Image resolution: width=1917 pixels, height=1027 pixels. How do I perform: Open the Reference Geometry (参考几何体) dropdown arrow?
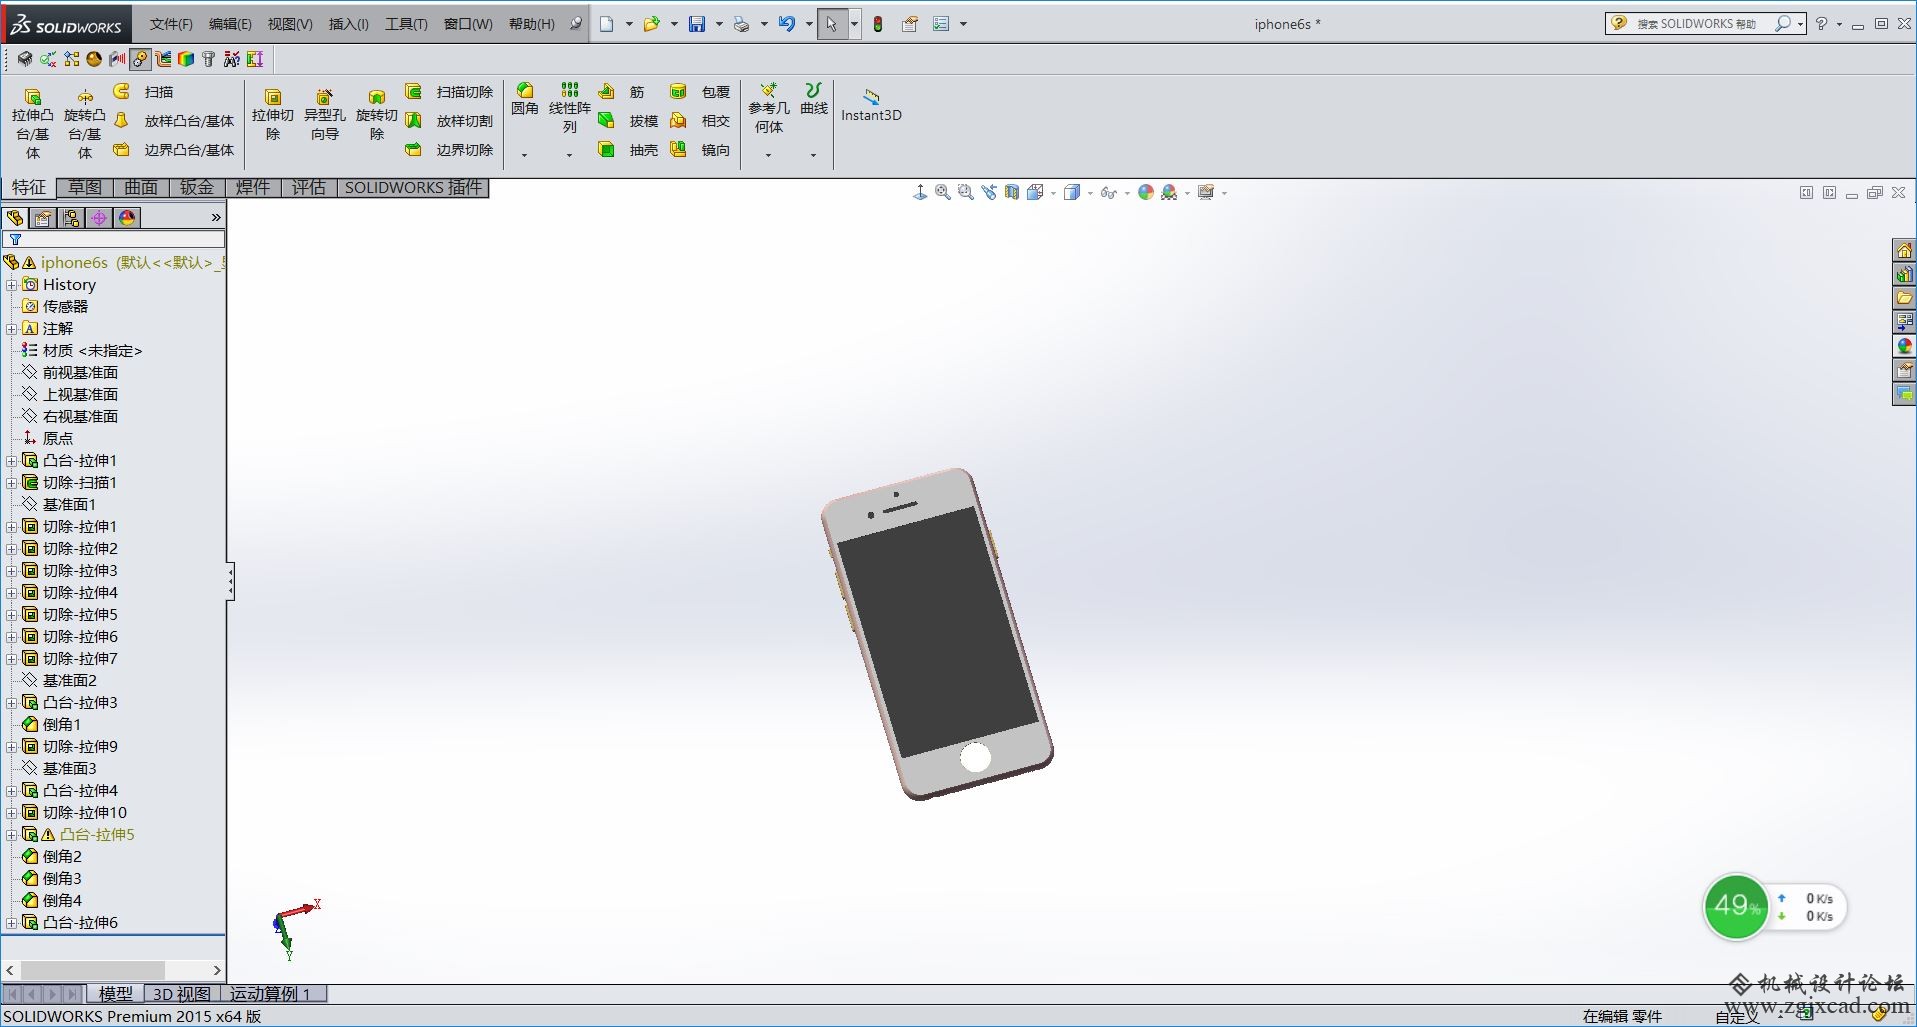[x=768, y=155]
